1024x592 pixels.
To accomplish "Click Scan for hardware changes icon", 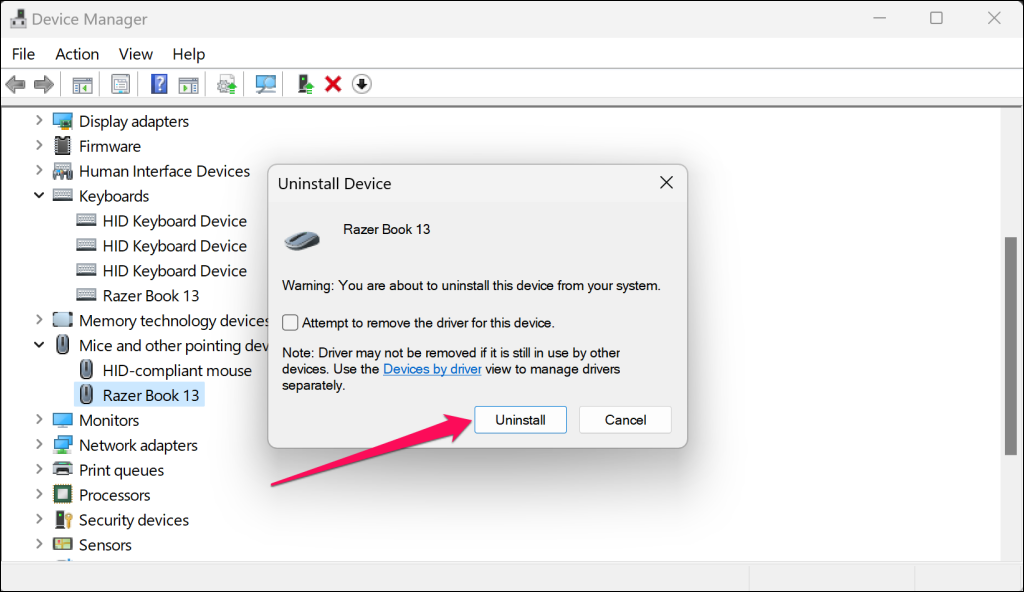I will 265,85.
